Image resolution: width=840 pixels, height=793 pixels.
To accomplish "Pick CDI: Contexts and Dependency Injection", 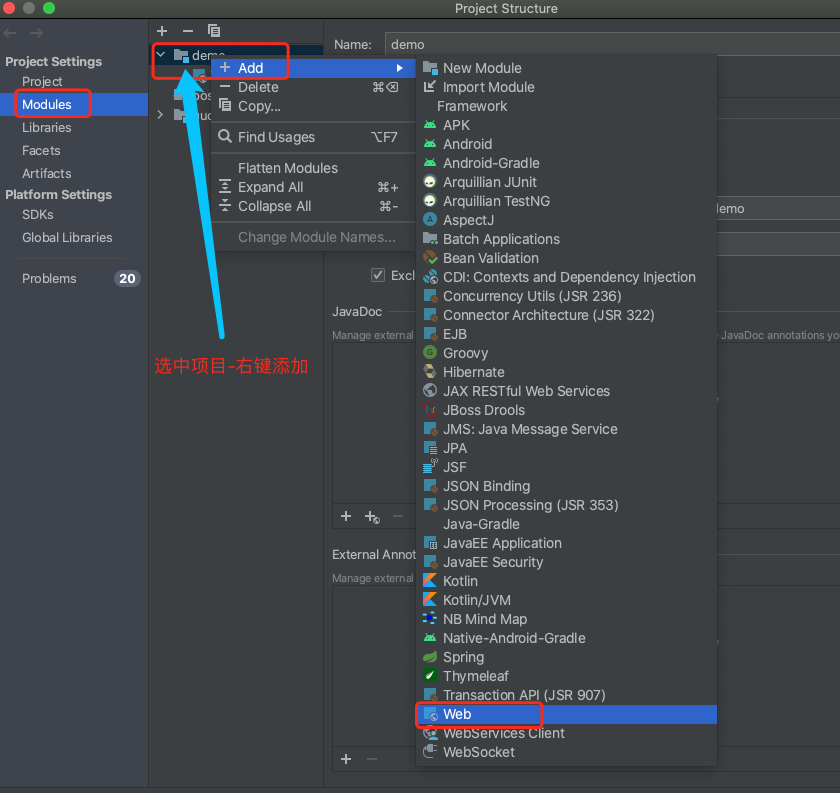I will tap(566, 277).
